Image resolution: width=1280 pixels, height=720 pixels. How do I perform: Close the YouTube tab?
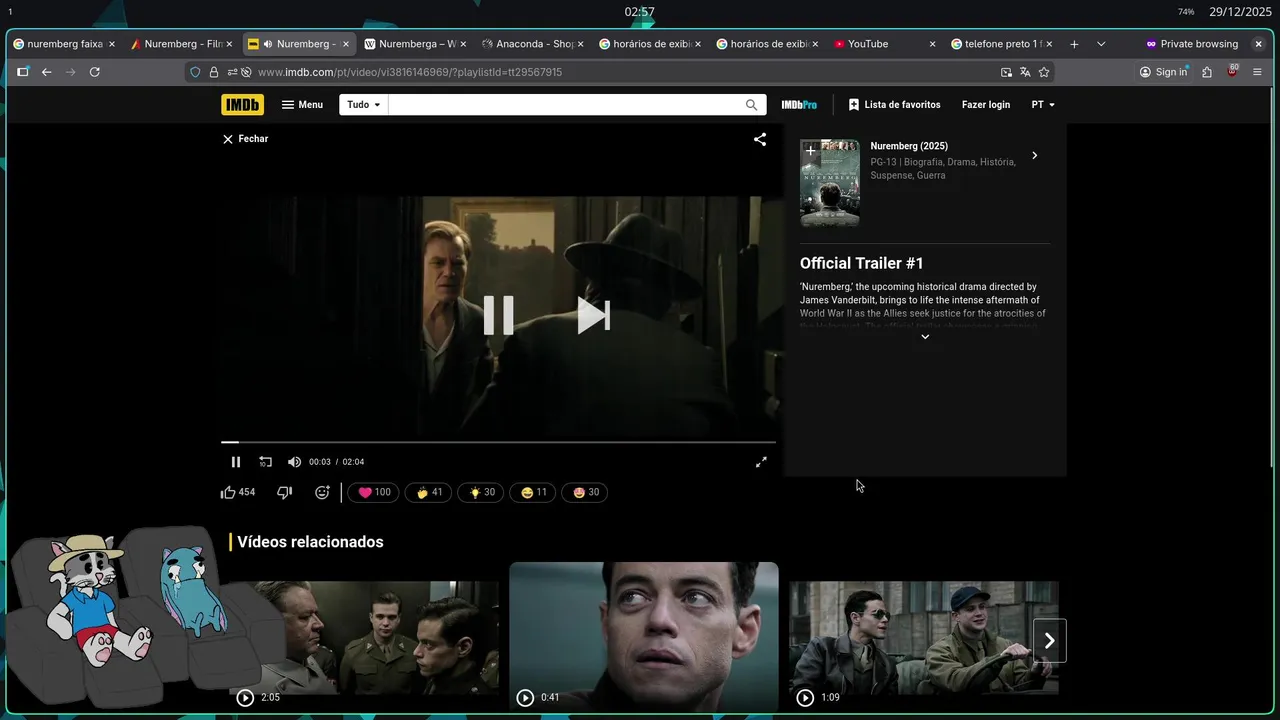click(933, 44)
